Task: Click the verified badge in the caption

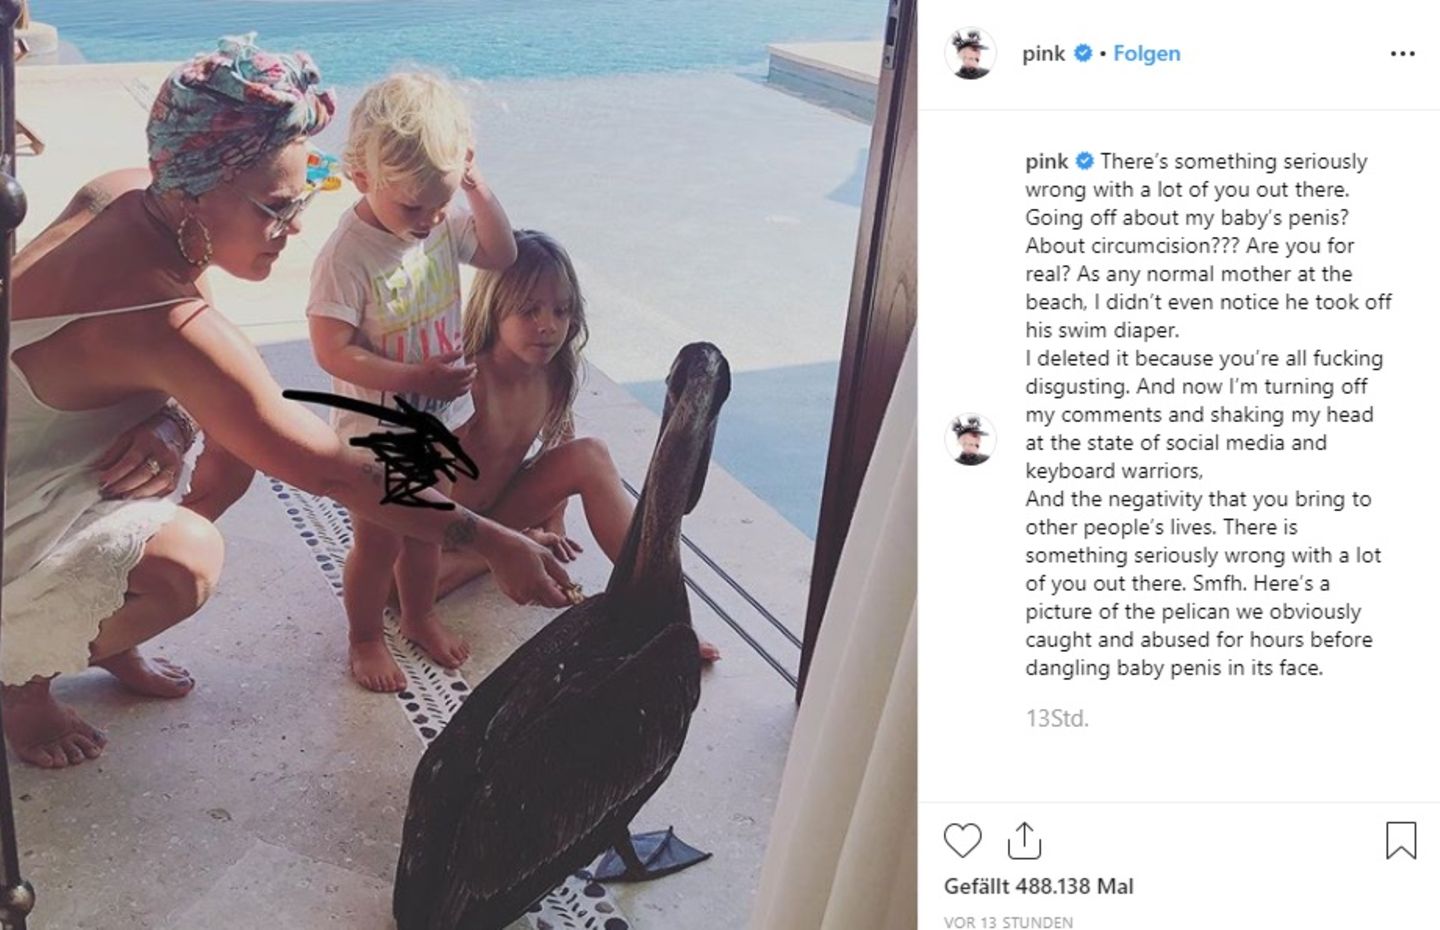Action: point(1084,161)
